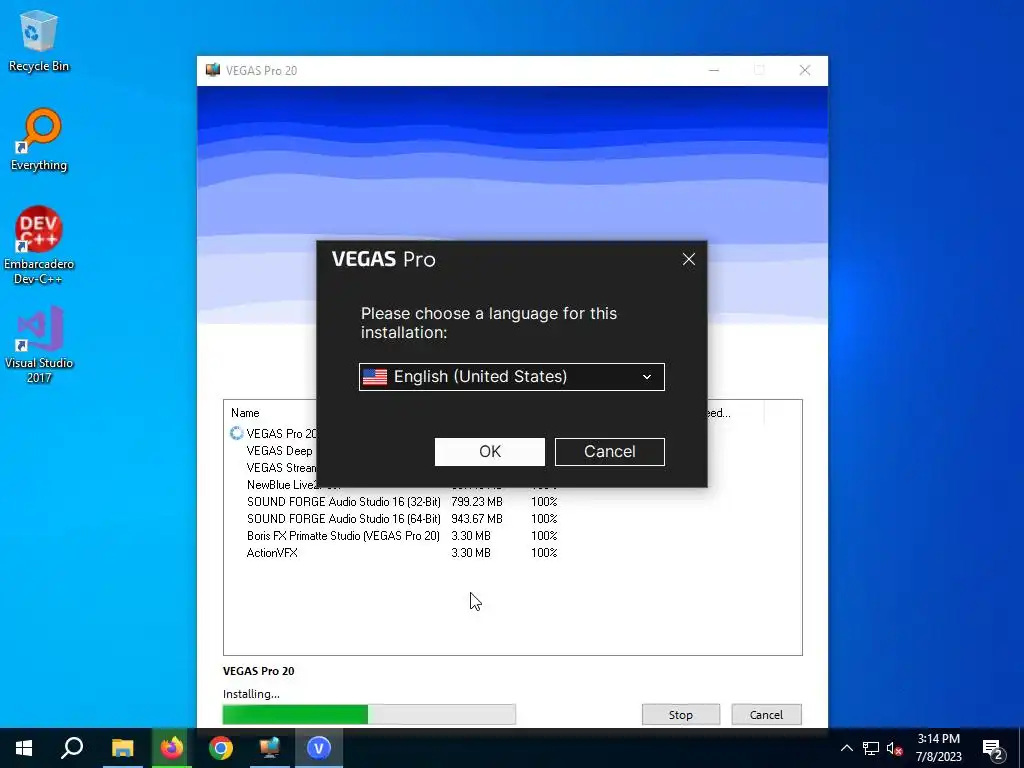Click the spinning icon beside VEGAS Pro 20

click(236, 433)
